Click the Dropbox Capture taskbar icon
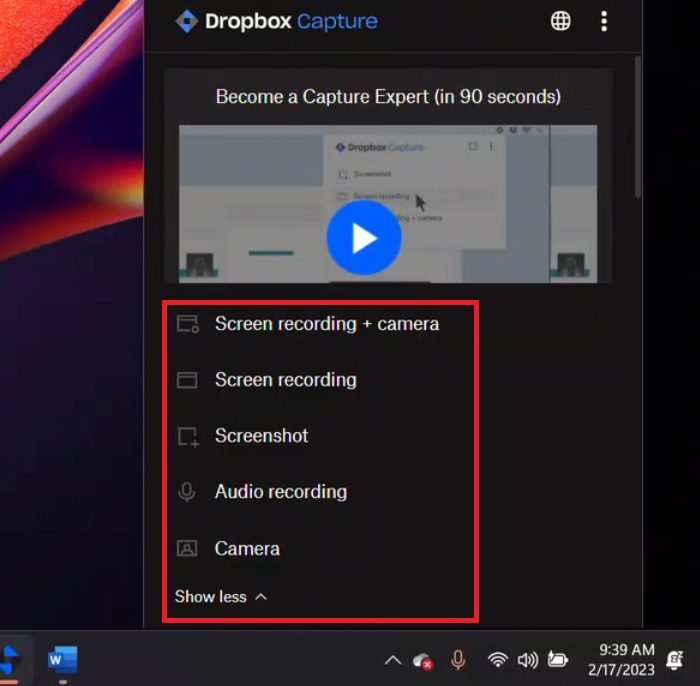Image resolution: width=700 pixels, height=686 pixels. click(11, 660)
